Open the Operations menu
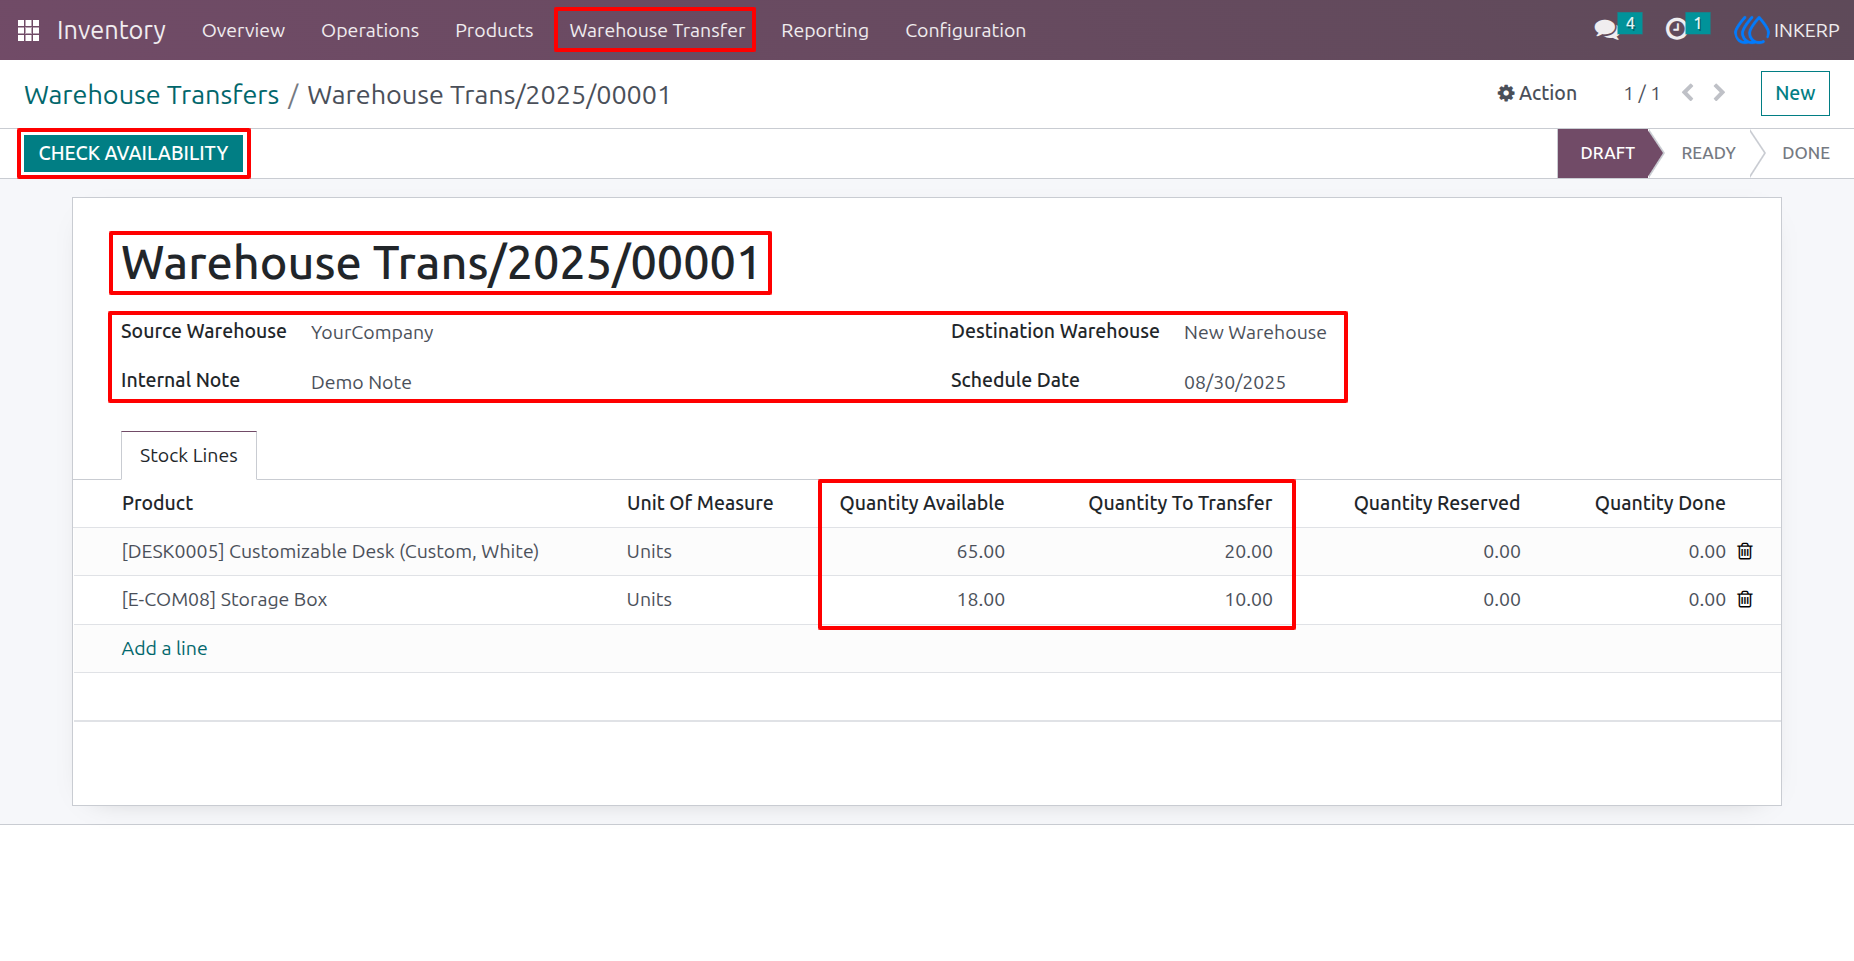This screenshot has width=1854, height=961. (370, 30)
